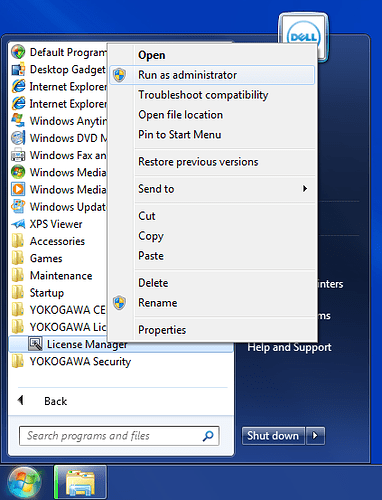The image size is (382, 500).
Task: Click the Windows Fax and Scan icon
Action: 18,155
